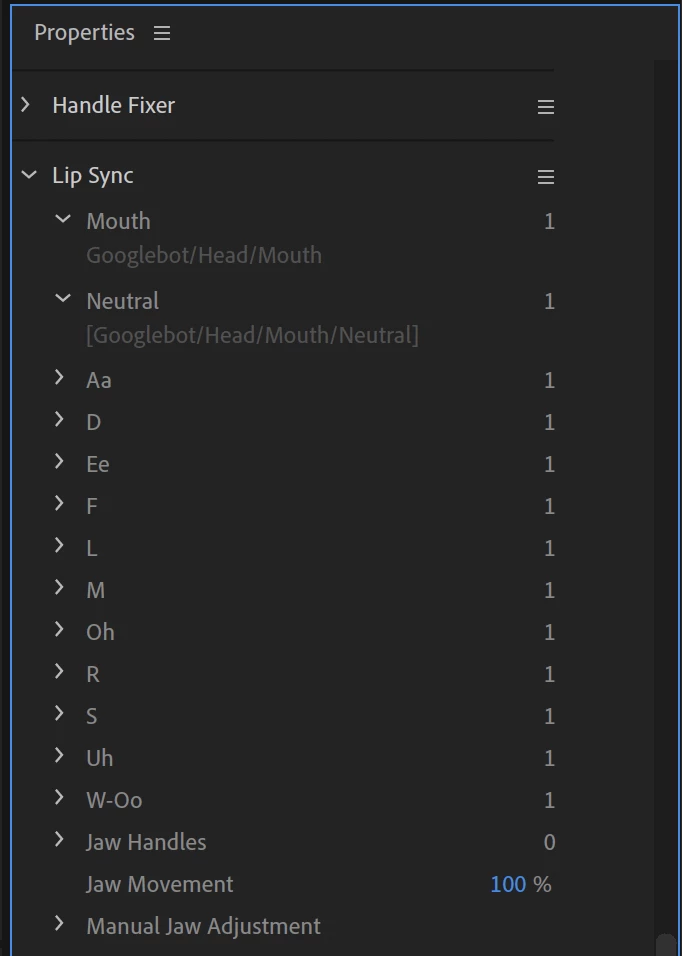Image resolution: width=682 pixels, height=956 pixels.
Task: Select the M viseme label
Action: pyautogui.click(x=96, y=590)
